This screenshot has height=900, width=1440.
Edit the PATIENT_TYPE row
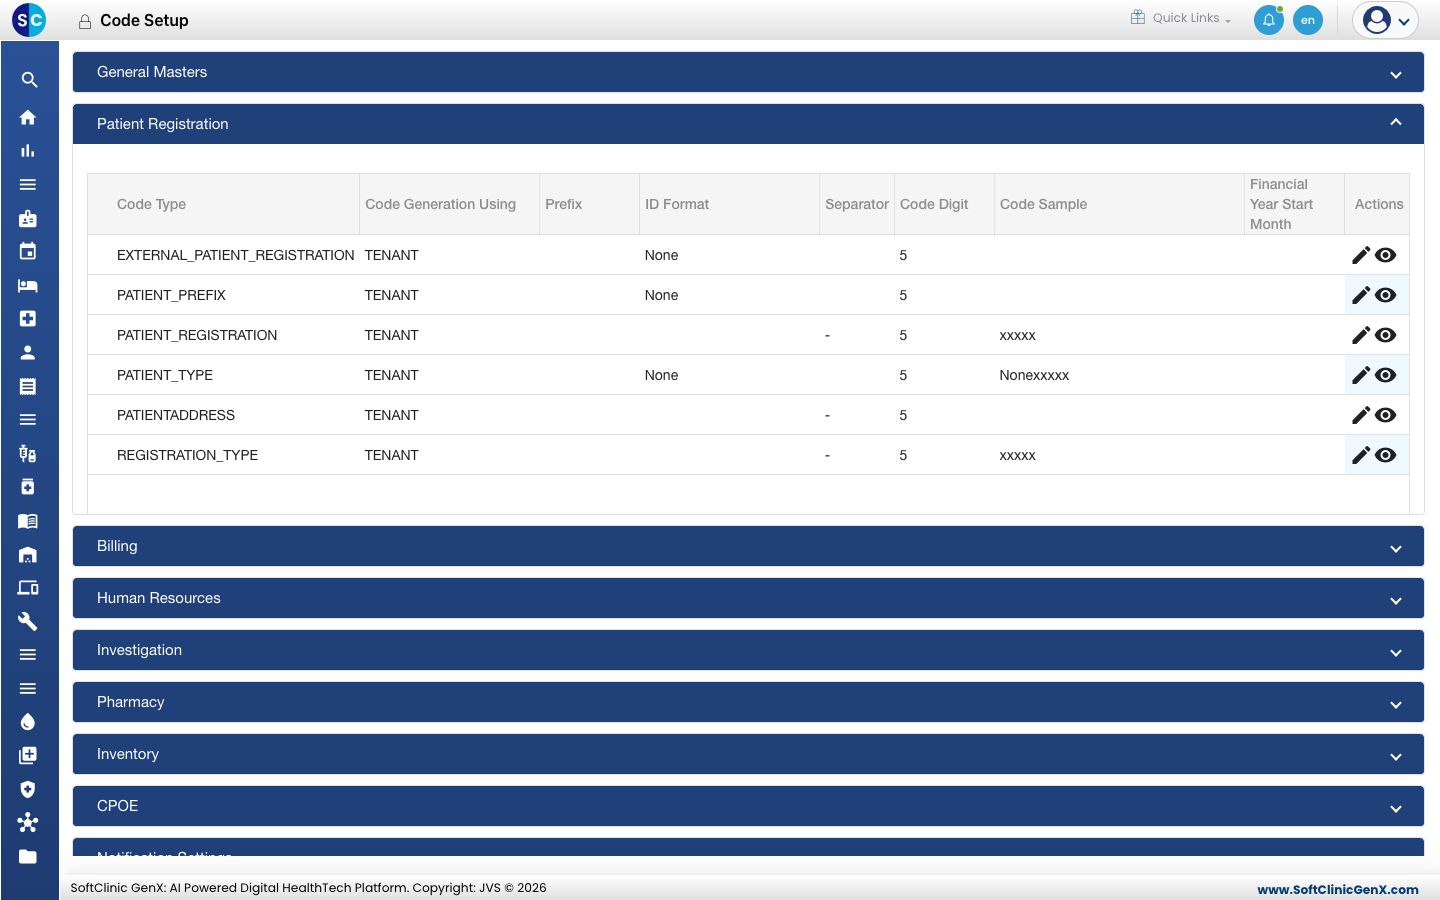pos(1360,375)
